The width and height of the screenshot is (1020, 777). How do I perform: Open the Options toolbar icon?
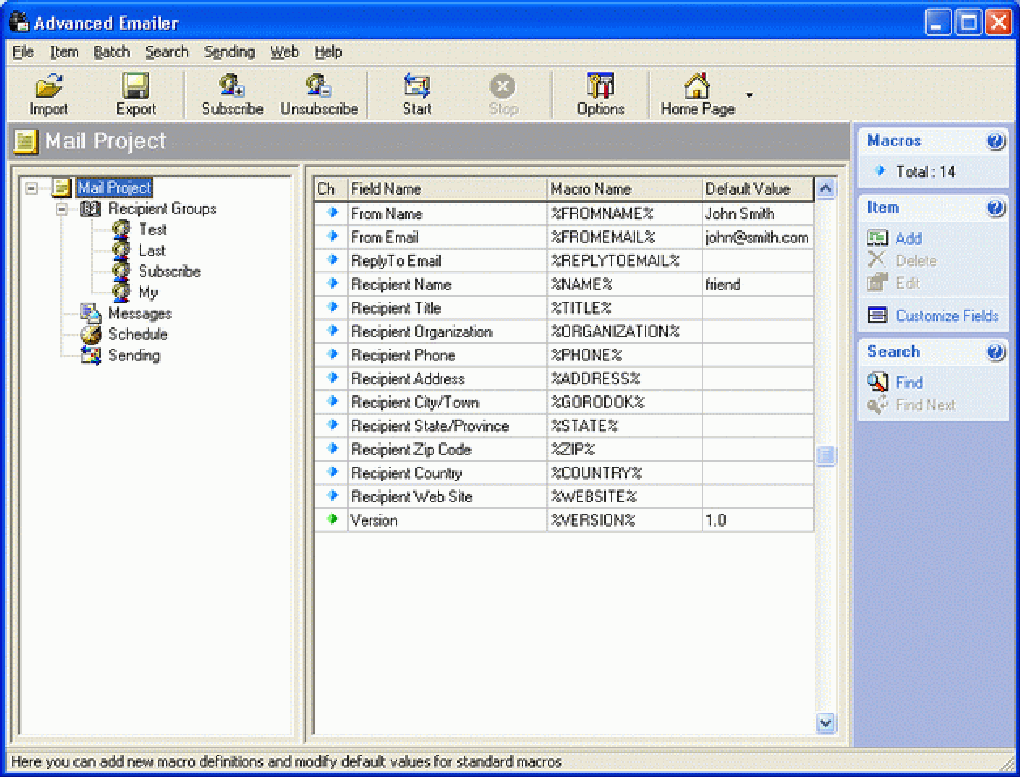click(600, 86)
